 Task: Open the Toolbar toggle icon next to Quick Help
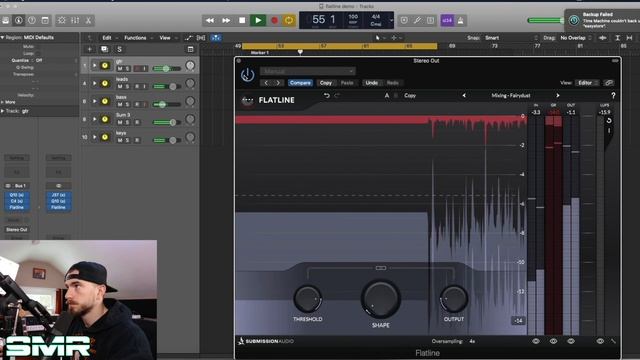coord(45,20)
